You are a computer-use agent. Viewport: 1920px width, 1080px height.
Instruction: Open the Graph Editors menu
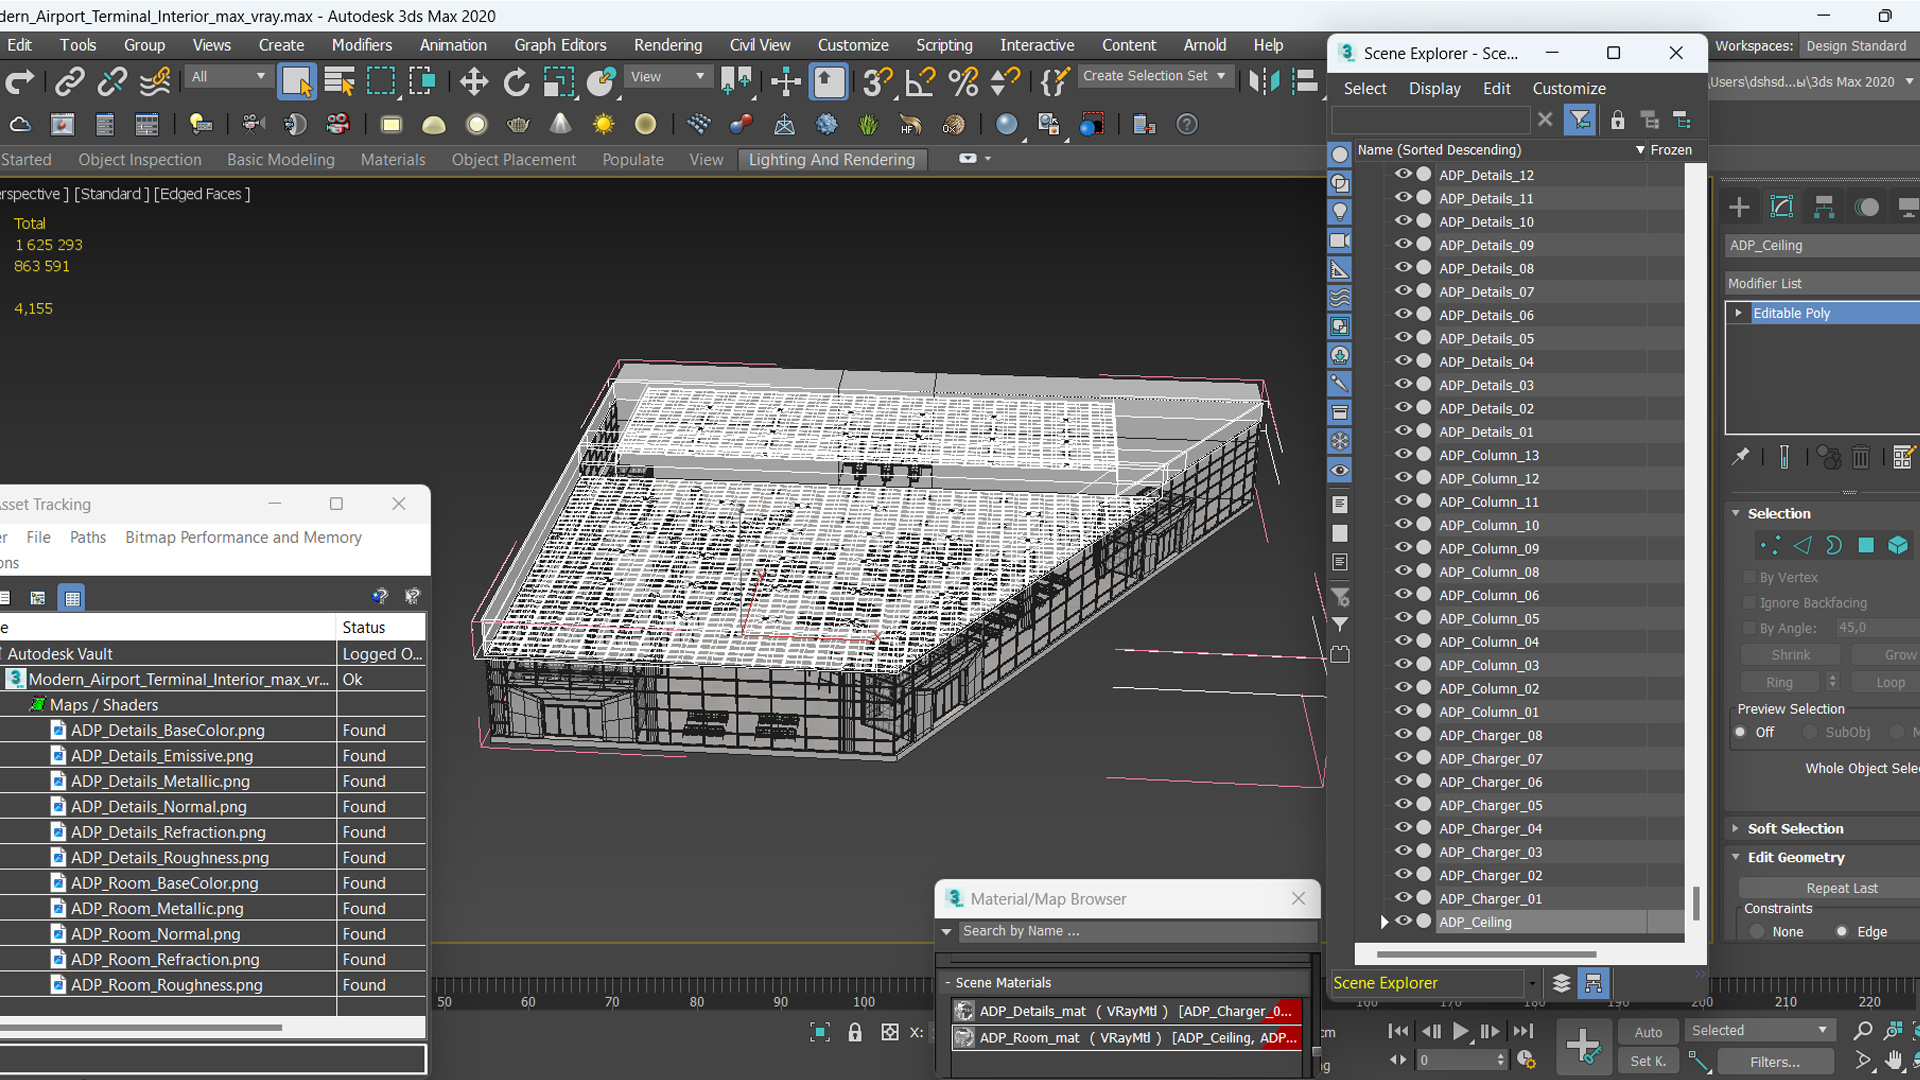point(560,45)
